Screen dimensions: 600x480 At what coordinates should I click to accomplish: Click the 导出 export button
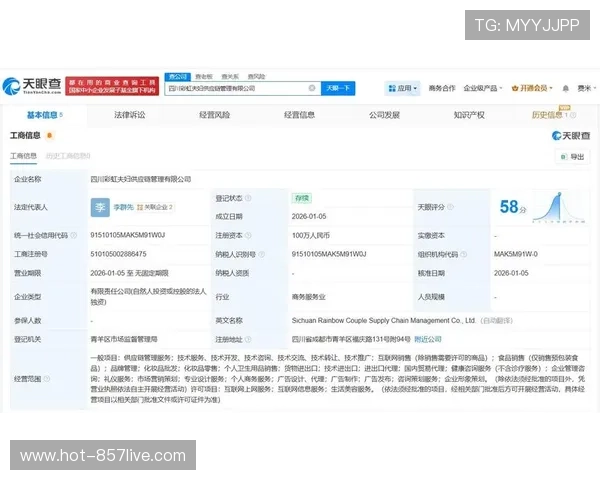tap(572, 157)
